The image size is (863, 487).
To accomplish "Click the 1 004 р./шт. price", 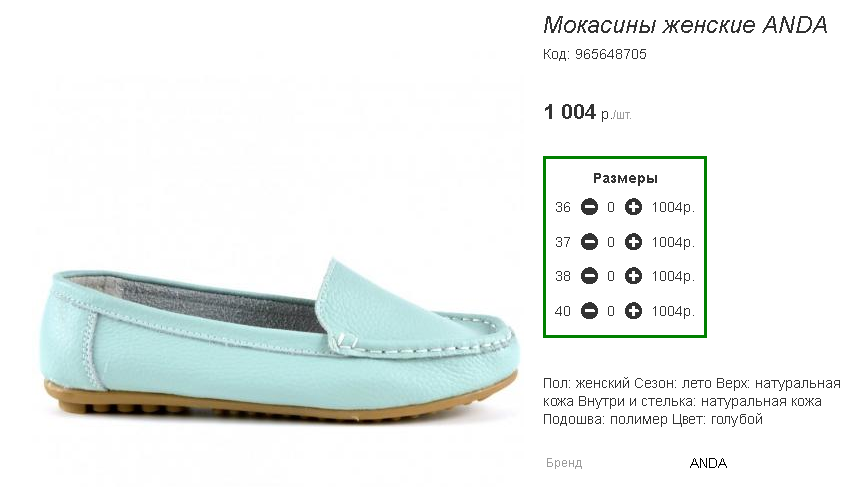I will [587, 112].
